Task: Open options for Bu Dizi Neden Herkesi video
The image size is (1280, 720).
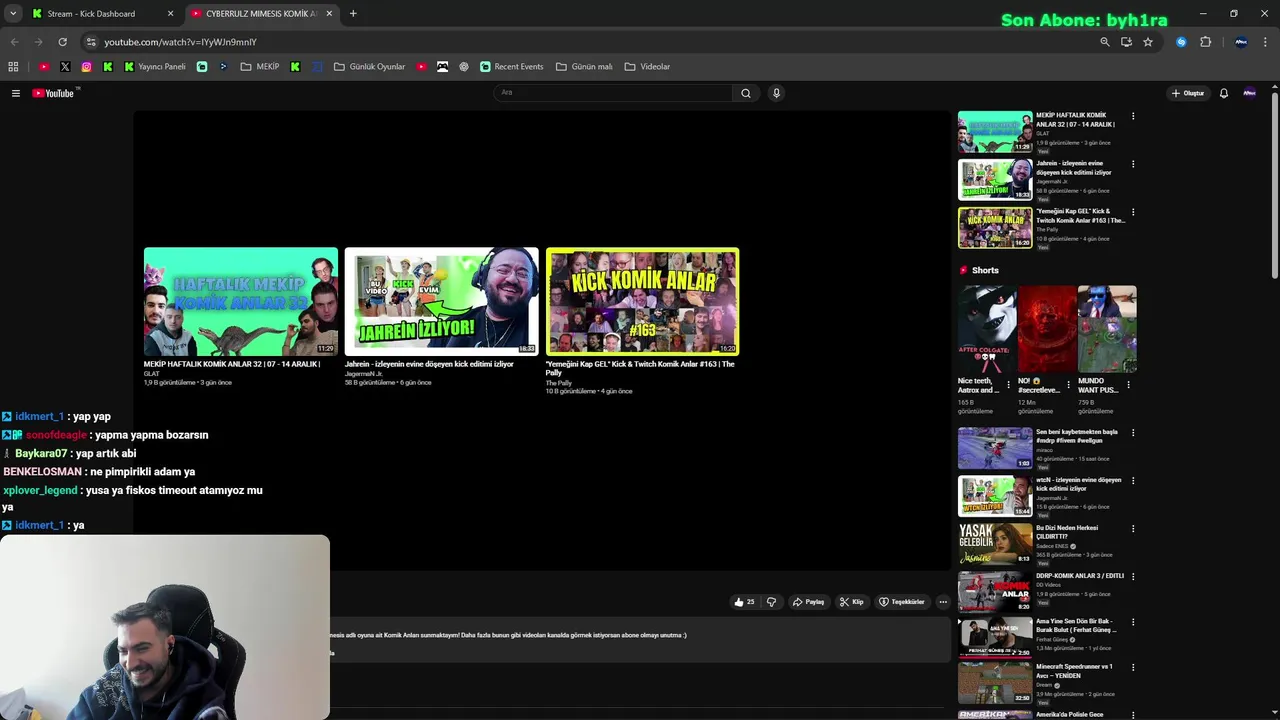Action: pos(1133,528)
